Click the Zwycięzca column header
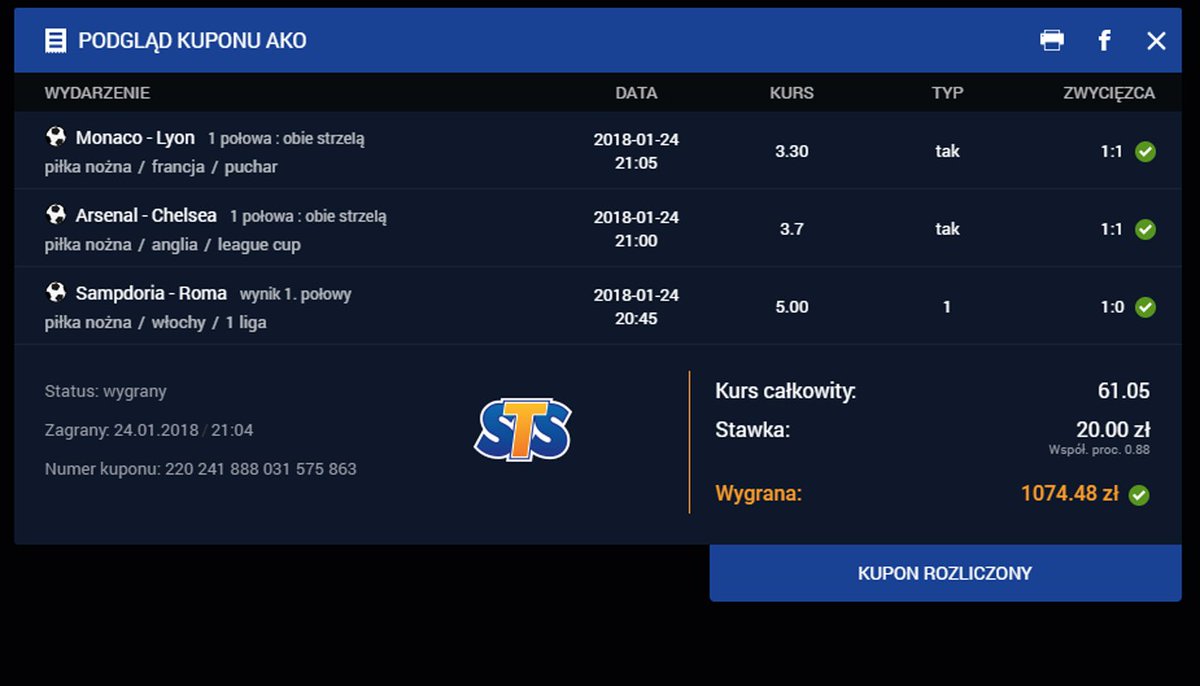Image resolution: width=1200 pixels, height=686 pixels. click(1109, 93)
